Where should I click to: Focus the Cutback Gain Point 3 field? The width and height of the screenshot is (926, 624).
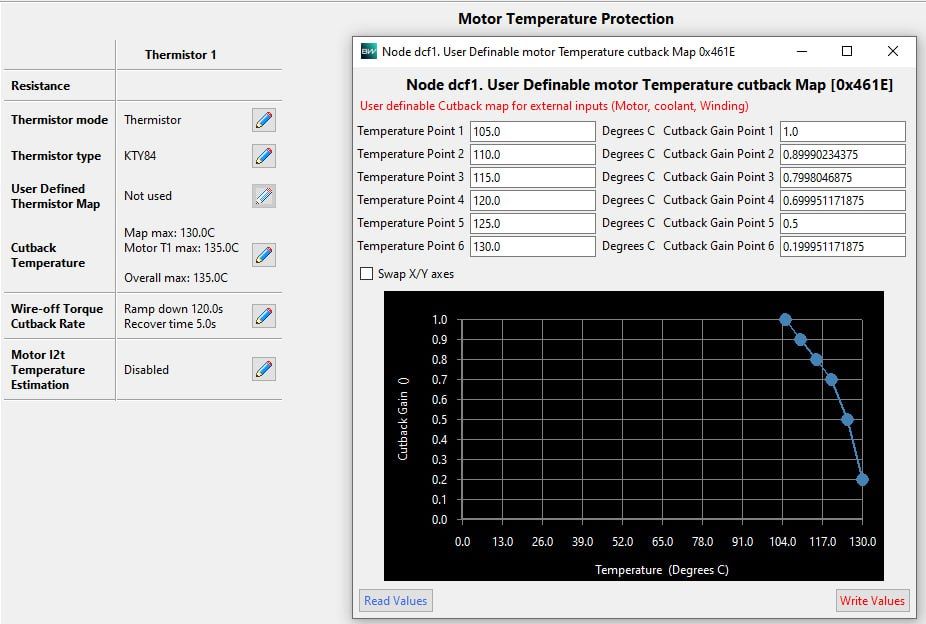[x=843, y=177]
